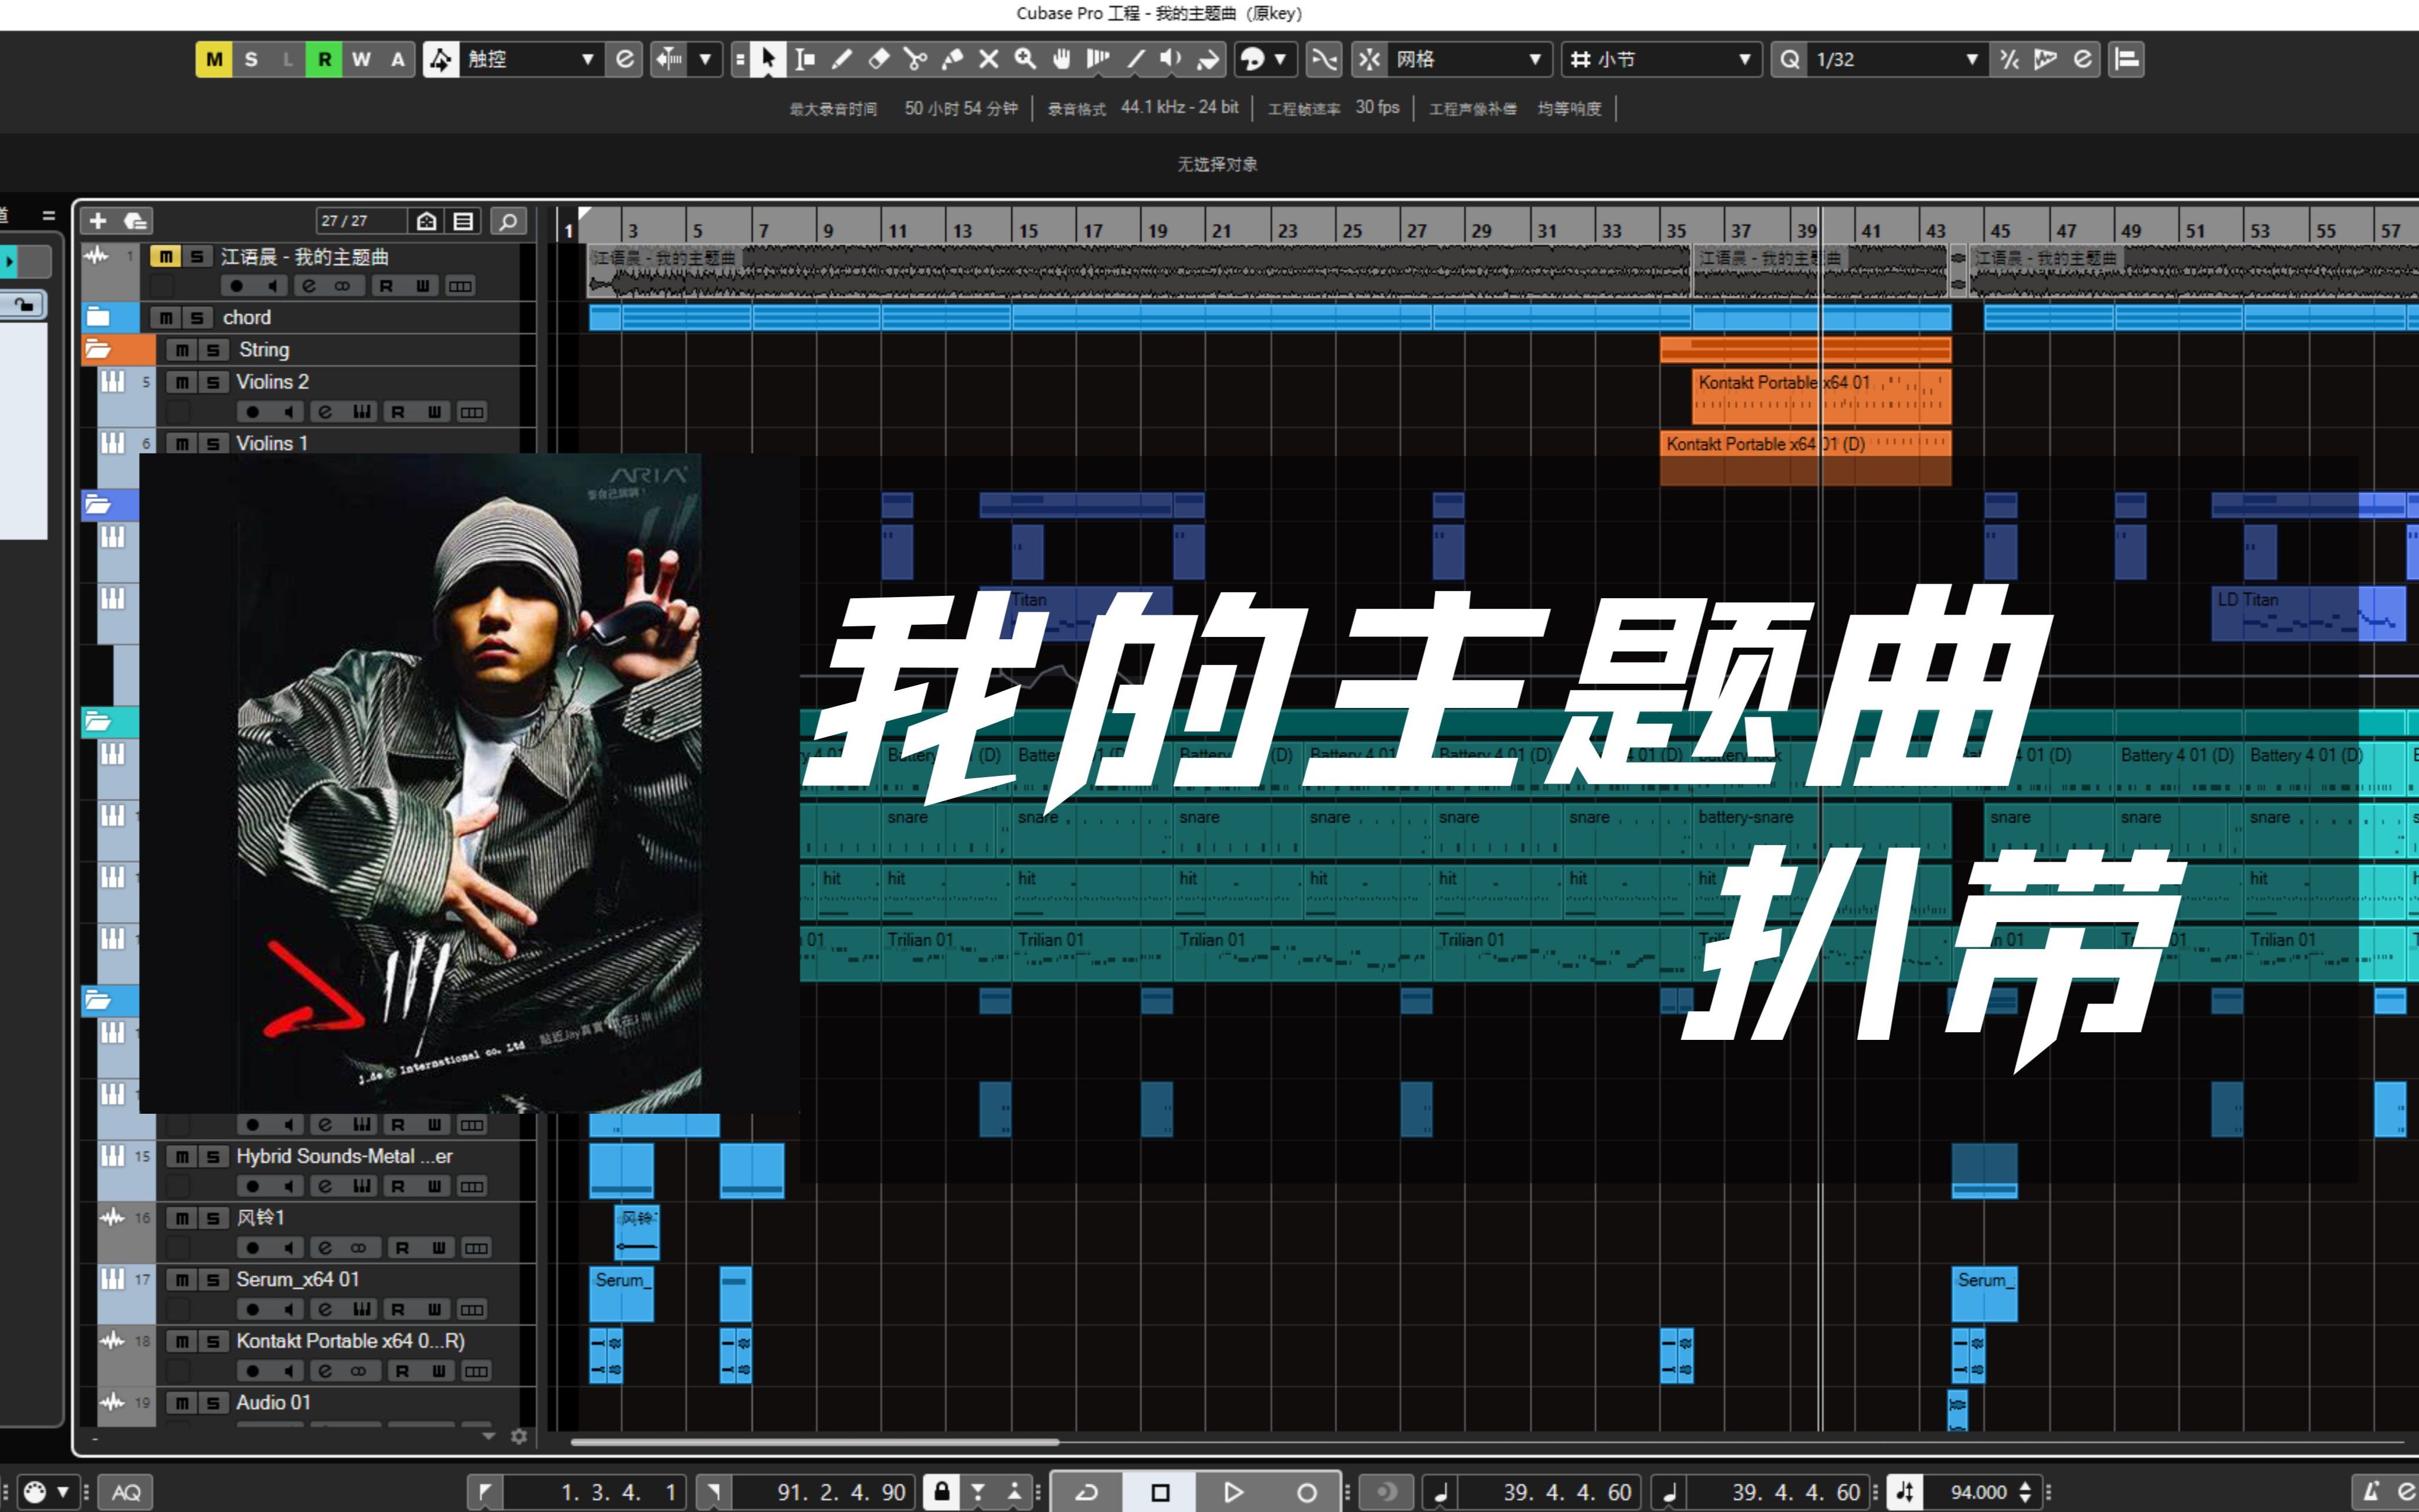The image size is (2419, 1512).
Task: Solo the chord folder track
Action: [x=197, y=318]
